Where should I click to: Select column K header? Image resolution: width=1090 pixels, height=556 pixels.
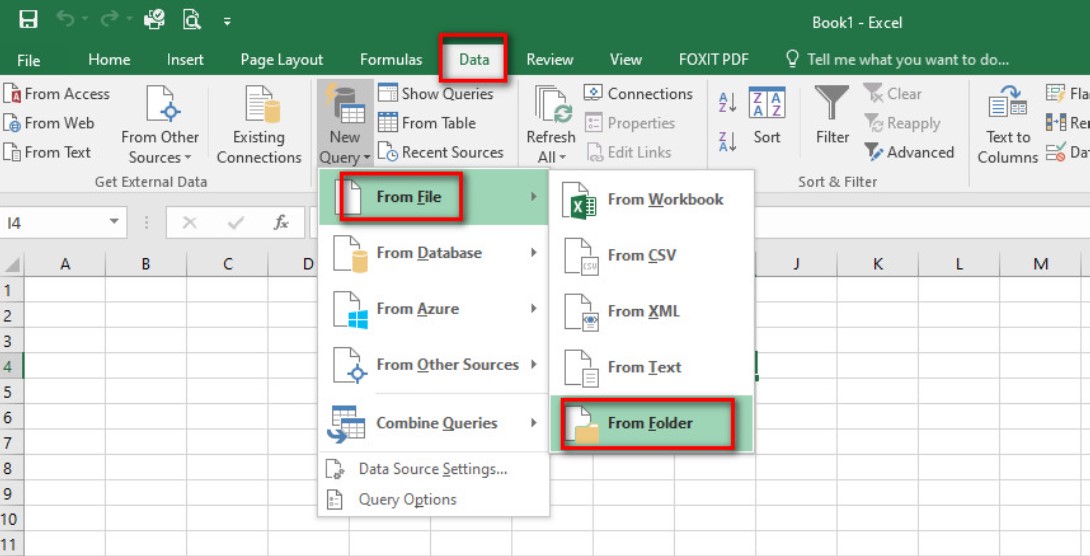pos(877,264)
